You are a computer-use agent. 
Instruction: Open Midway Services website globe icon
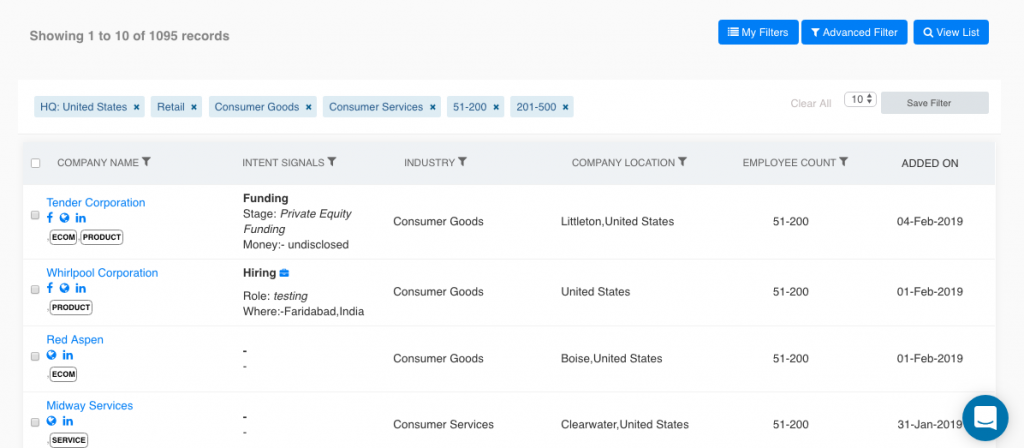coord(52,421)
